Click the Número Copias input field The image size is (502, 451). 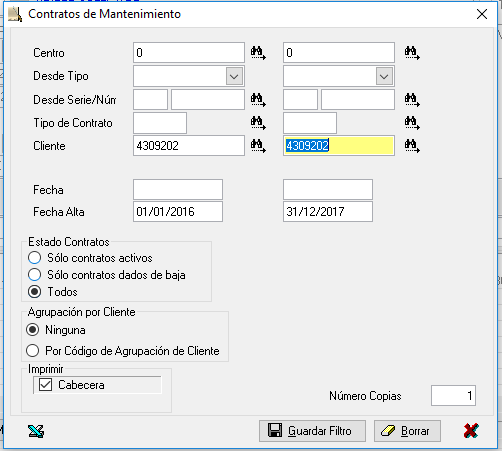click(453, 396)
